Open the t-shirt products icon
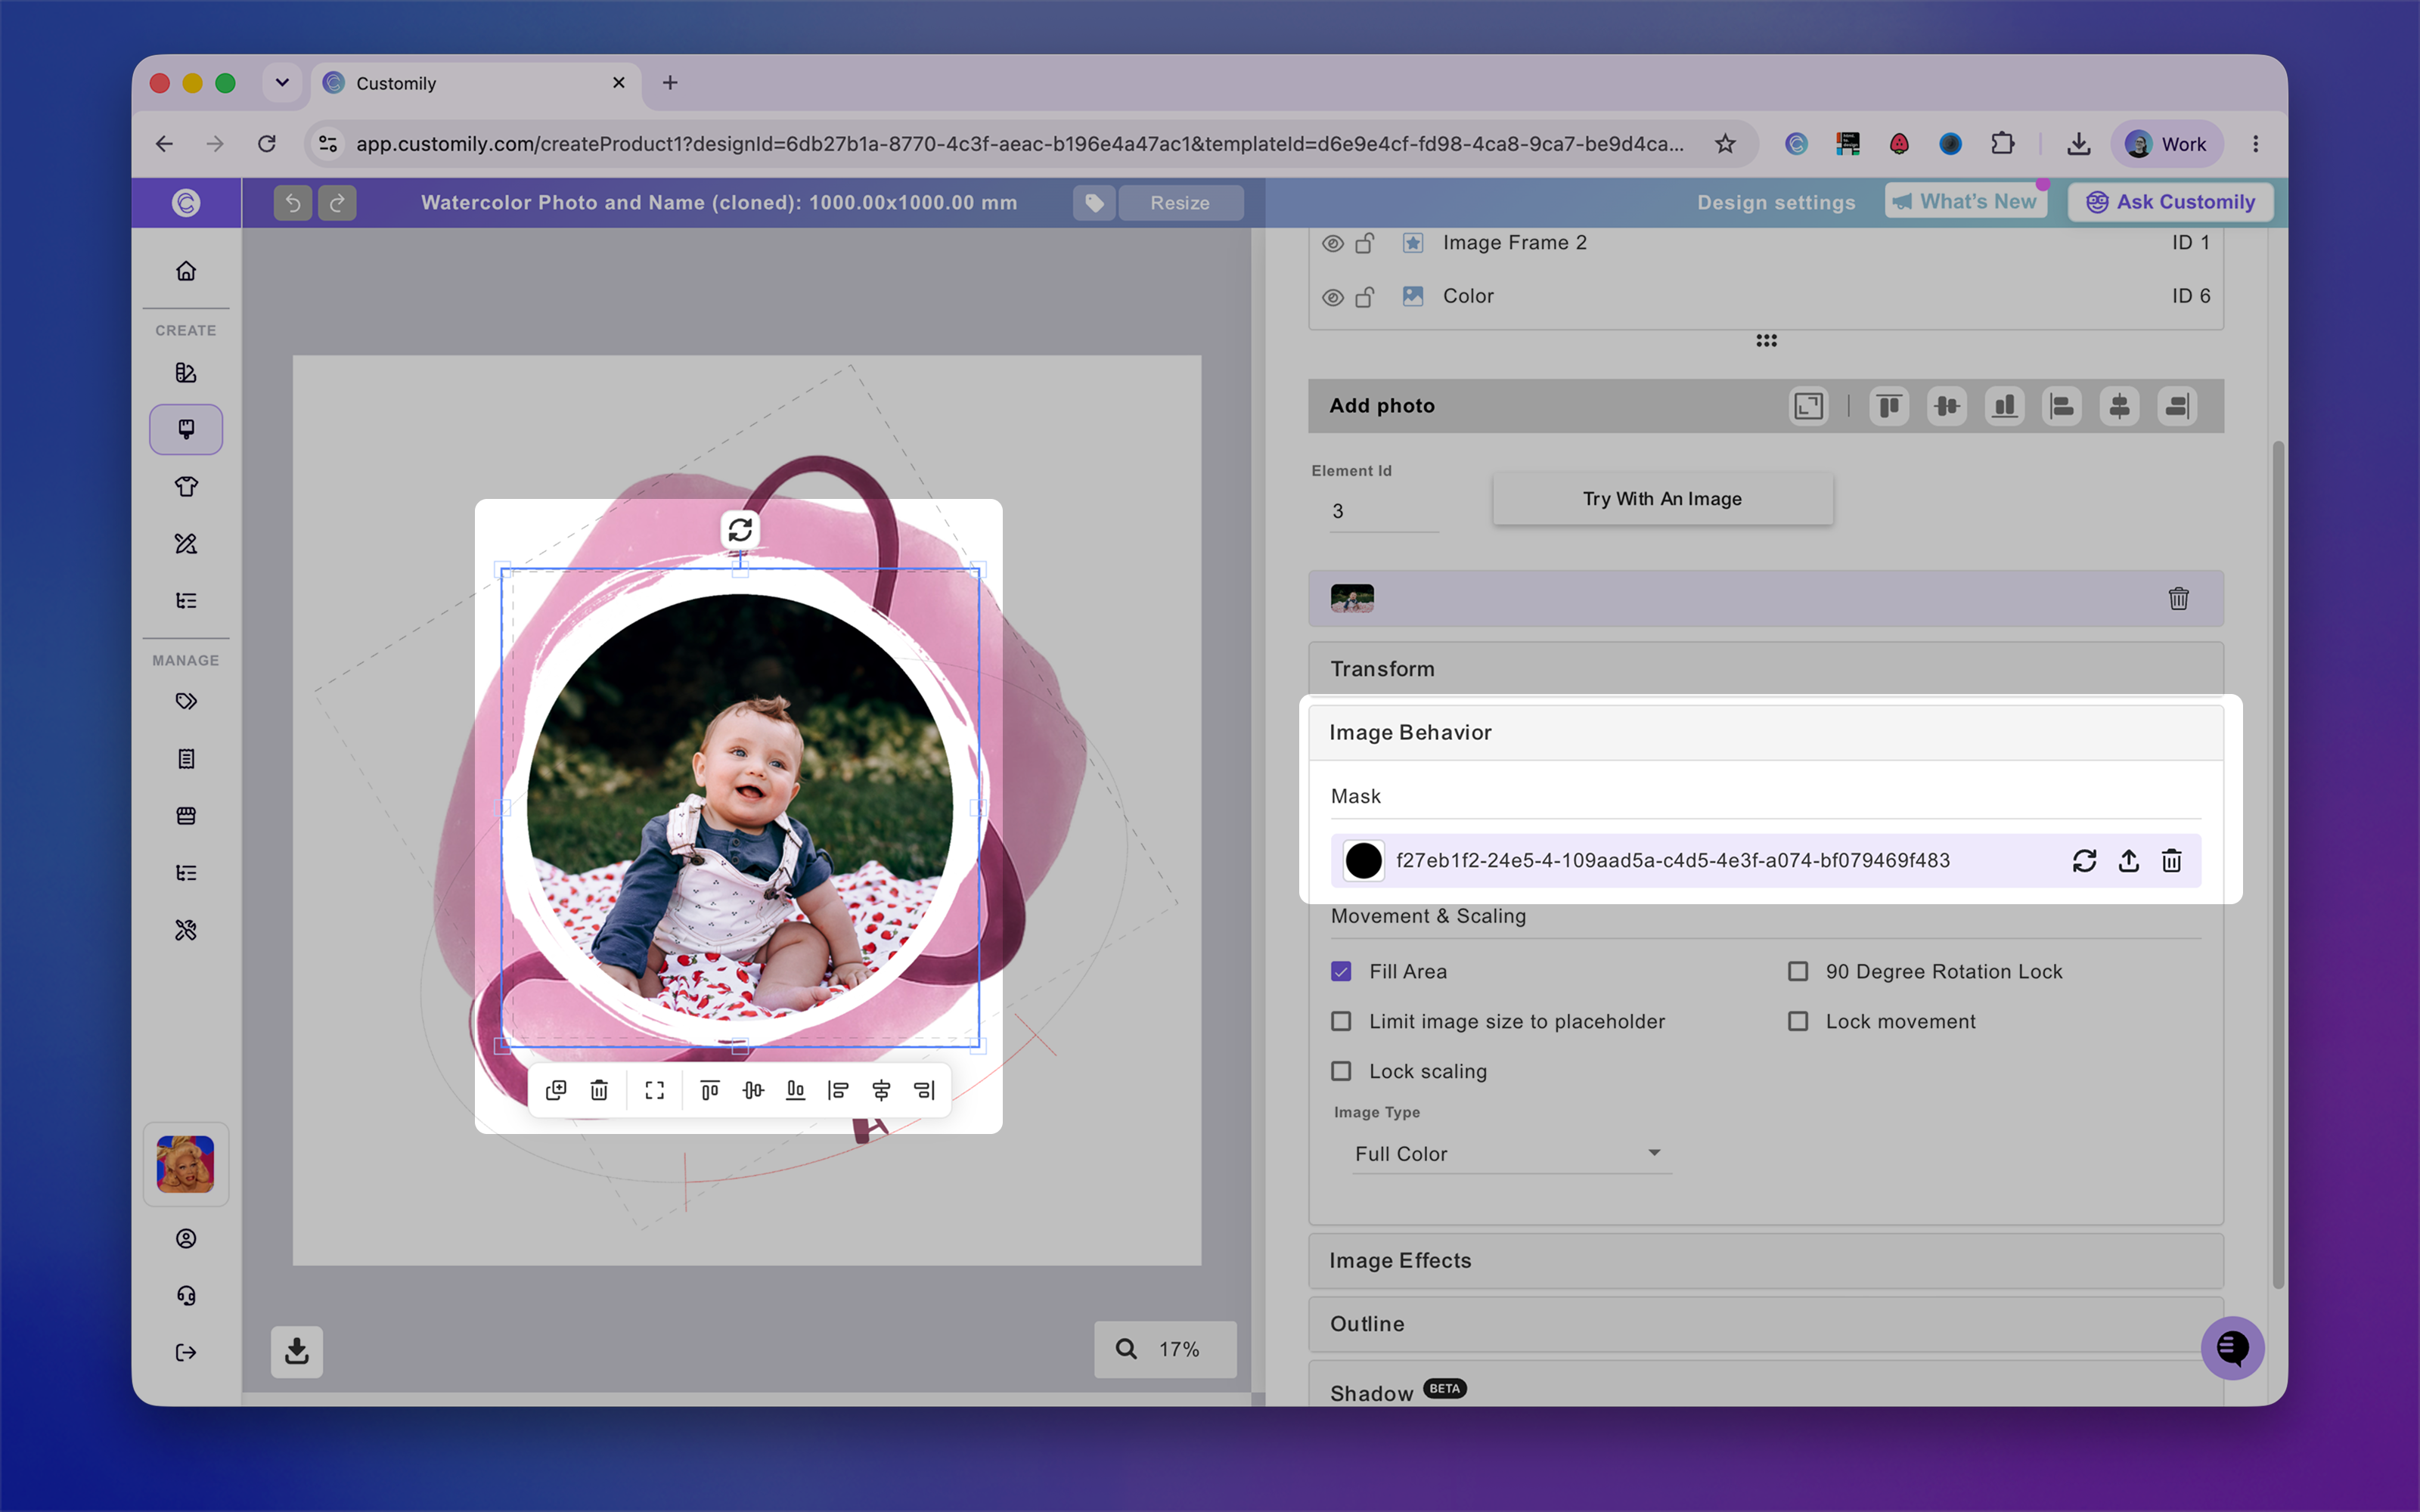The width and height of the screenshot is (2420, 1512). (x=186, y=487)
